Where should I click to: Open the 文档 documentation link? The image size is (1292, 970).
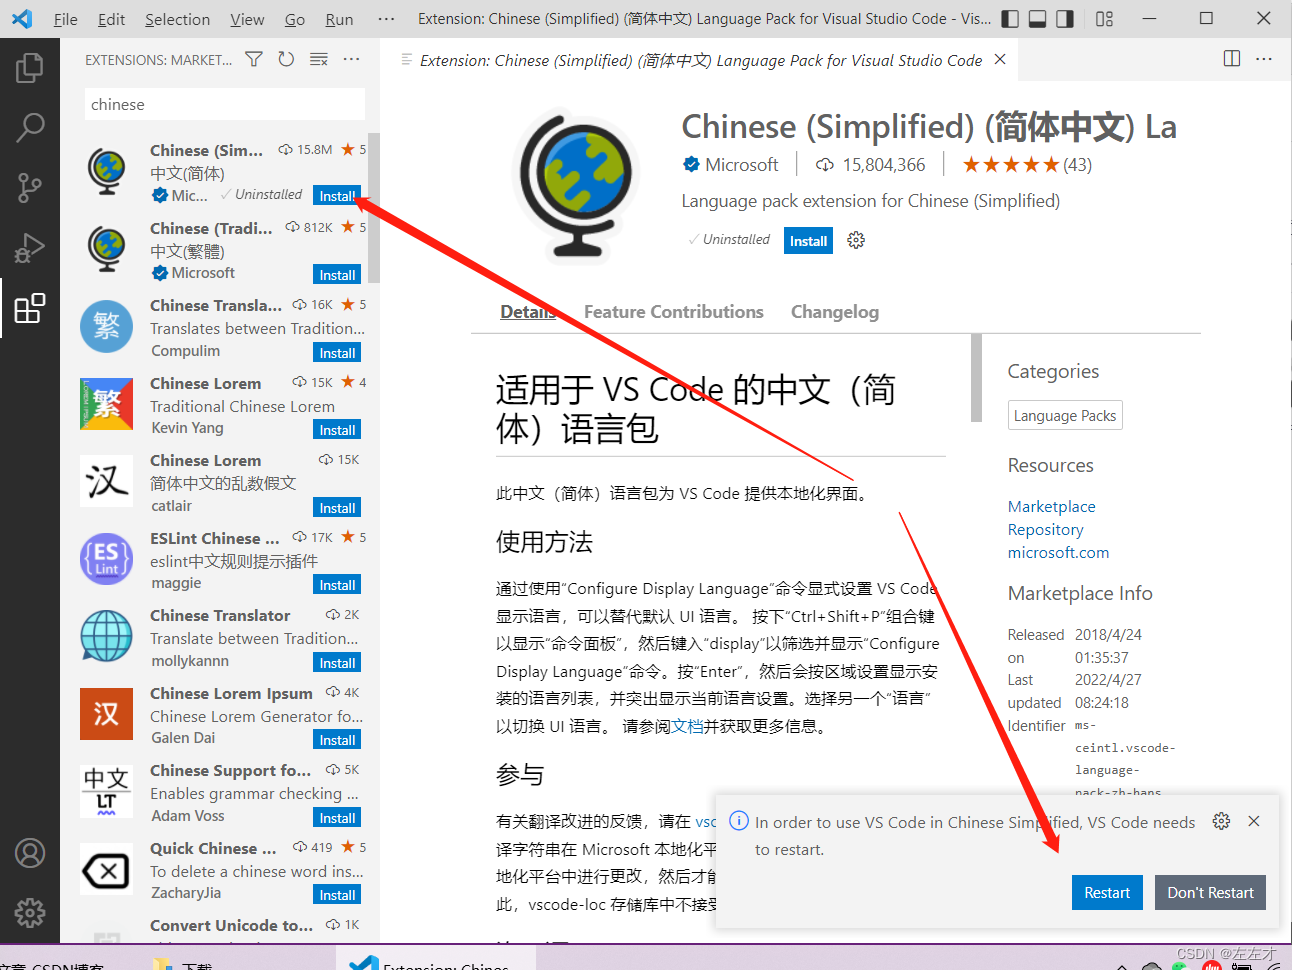pyautogui.click(x=687, y=727)
